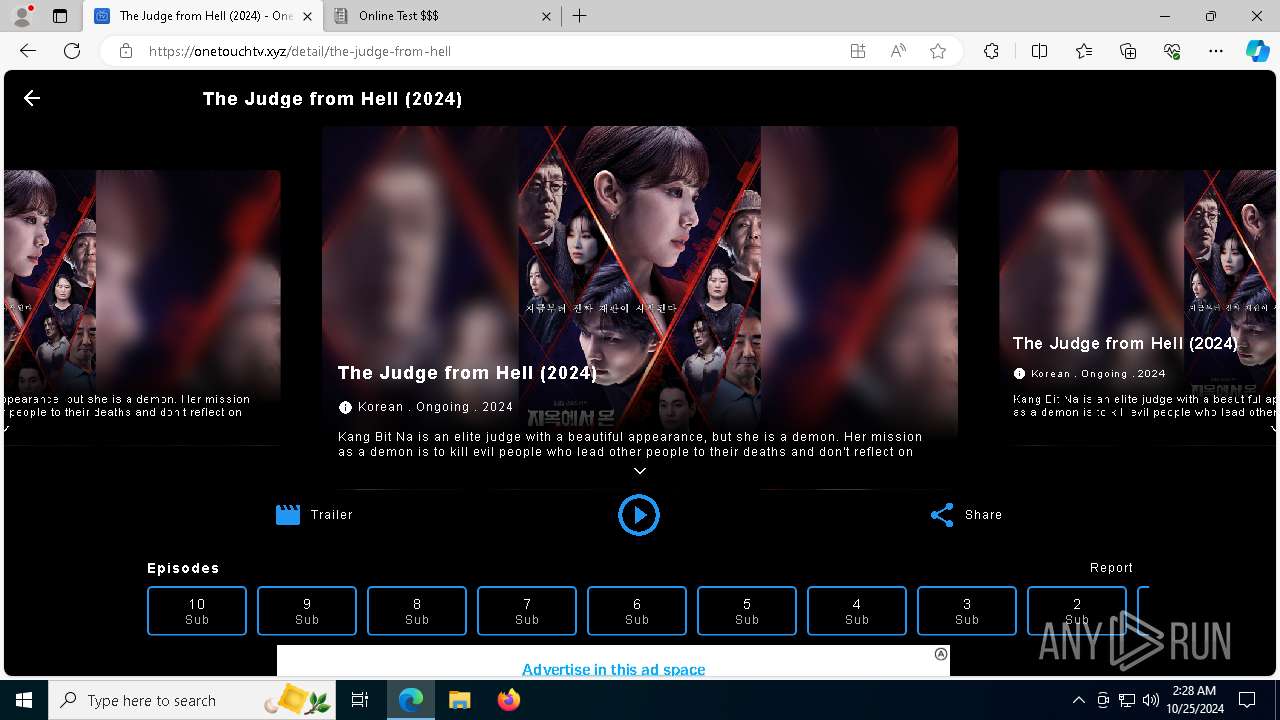Click the info icon beside Korean
This screenshot has height=720, width=1280.
pyautogui.click(x=345, y=407)
